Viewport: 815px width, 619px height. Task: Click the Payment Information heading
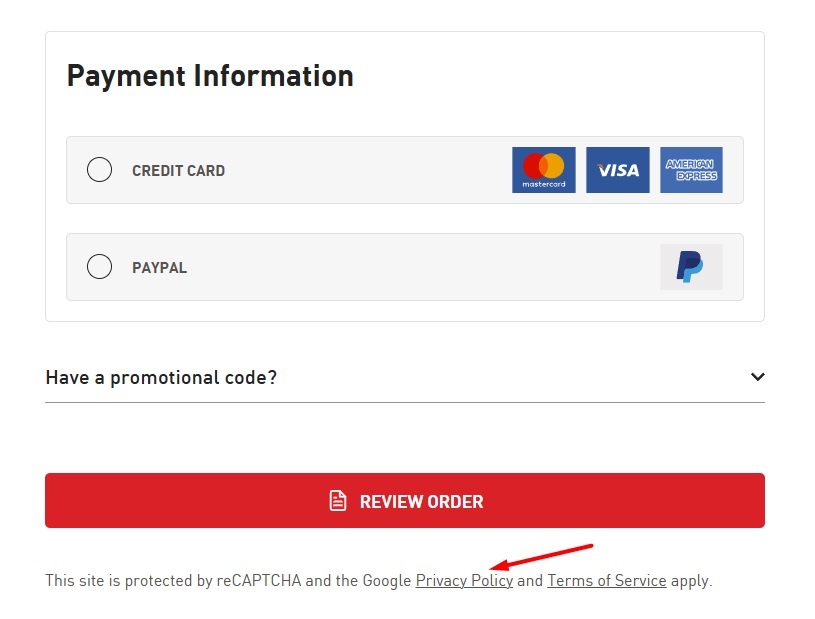click(x=210, y=76)
